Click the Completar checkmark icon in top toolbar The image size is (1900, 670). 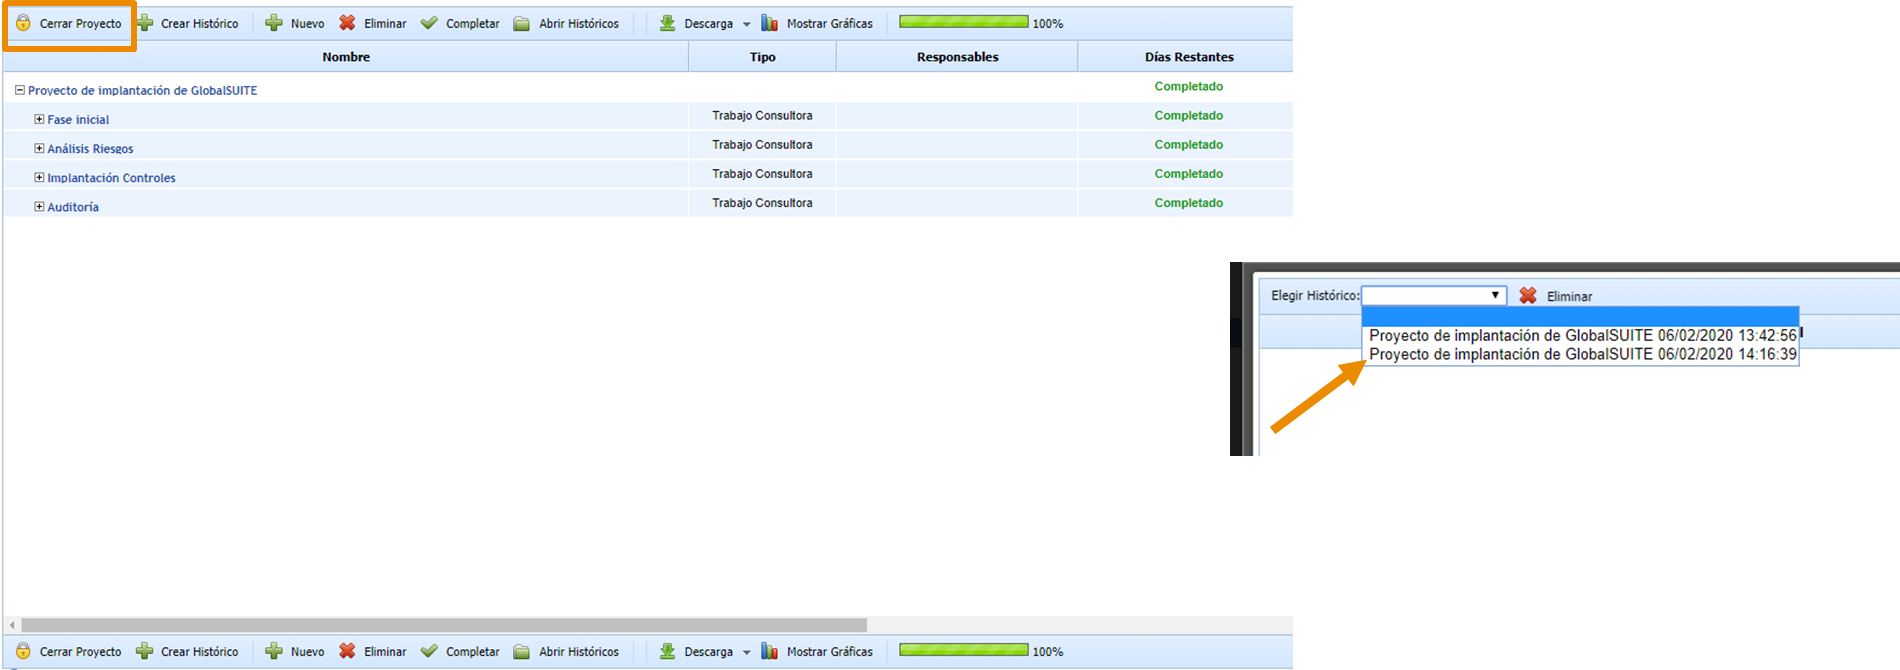(429, 23)
